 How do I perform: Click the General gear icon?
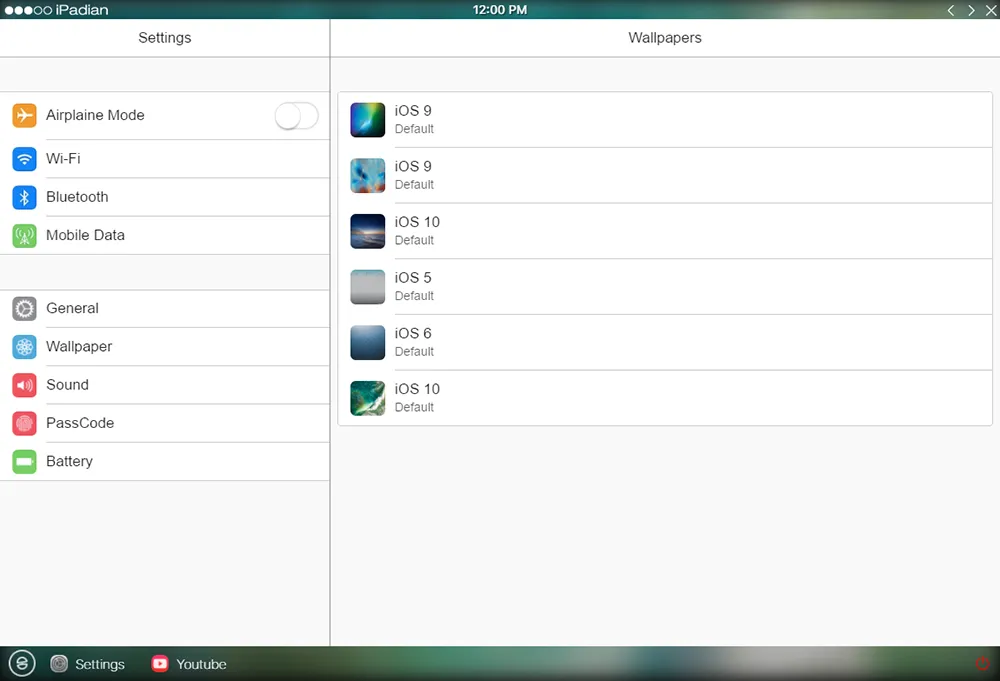(24, 309)
